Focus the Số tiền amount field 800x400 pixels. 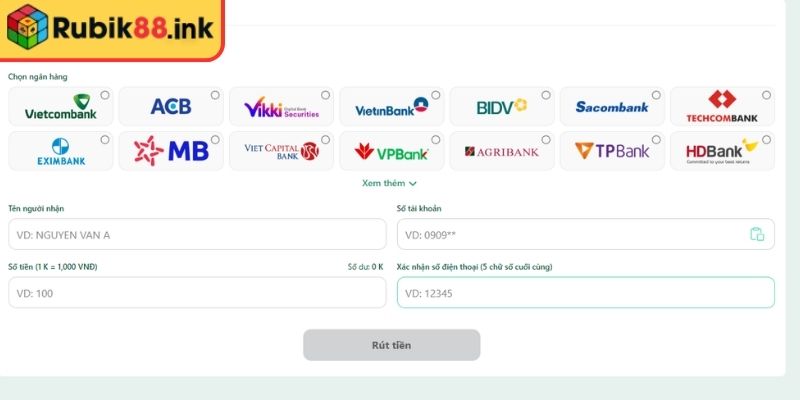(x=197, y=292)
